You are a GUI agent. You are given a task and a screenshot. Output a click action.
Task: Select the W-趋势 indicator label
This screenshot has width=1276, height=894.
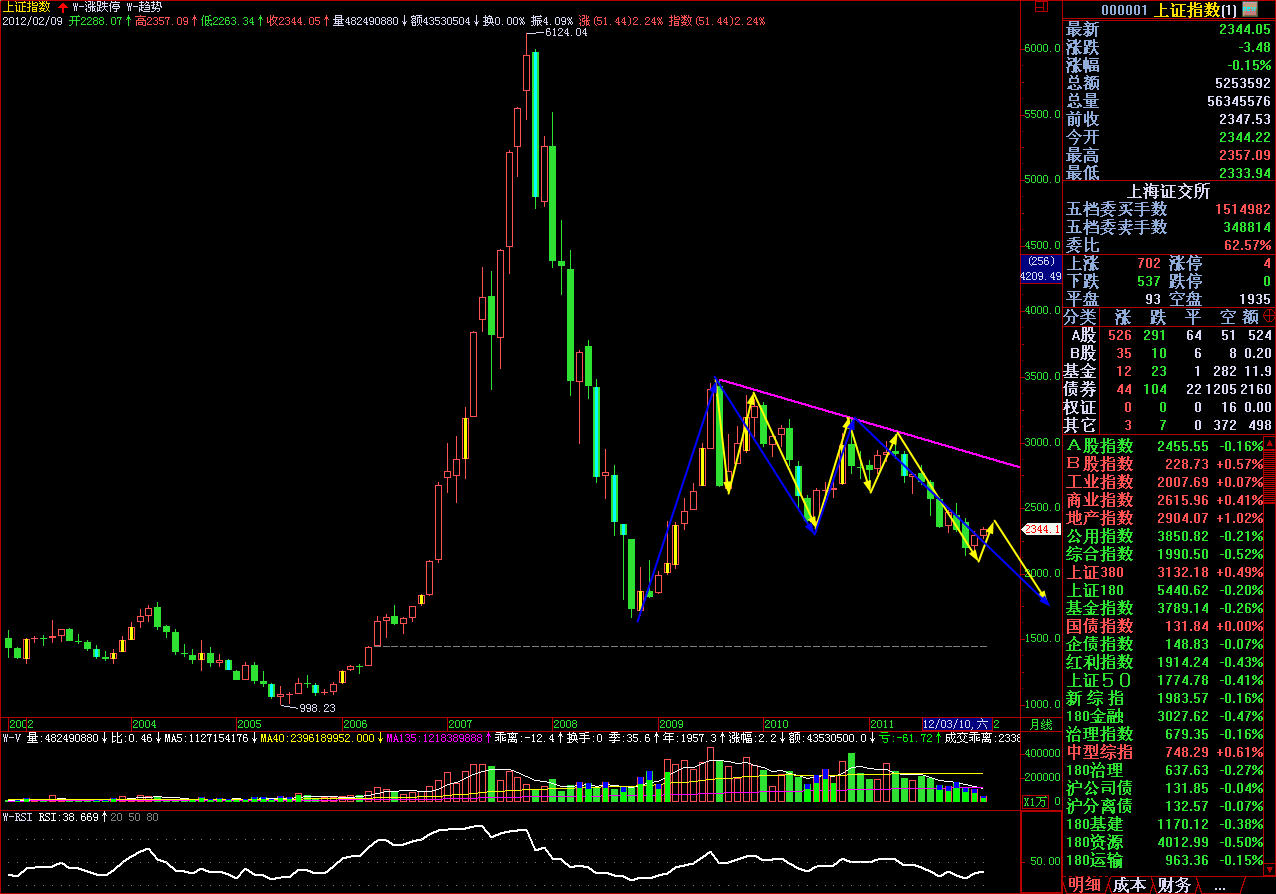pos(146,6)
